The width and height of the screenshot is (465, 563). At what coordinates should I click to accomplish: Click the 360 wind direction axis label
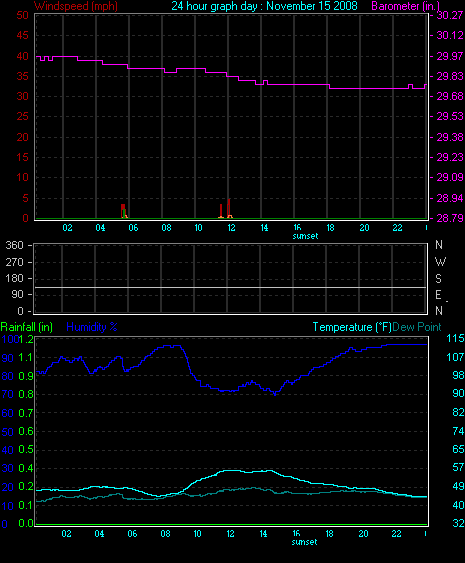[14, 246]
